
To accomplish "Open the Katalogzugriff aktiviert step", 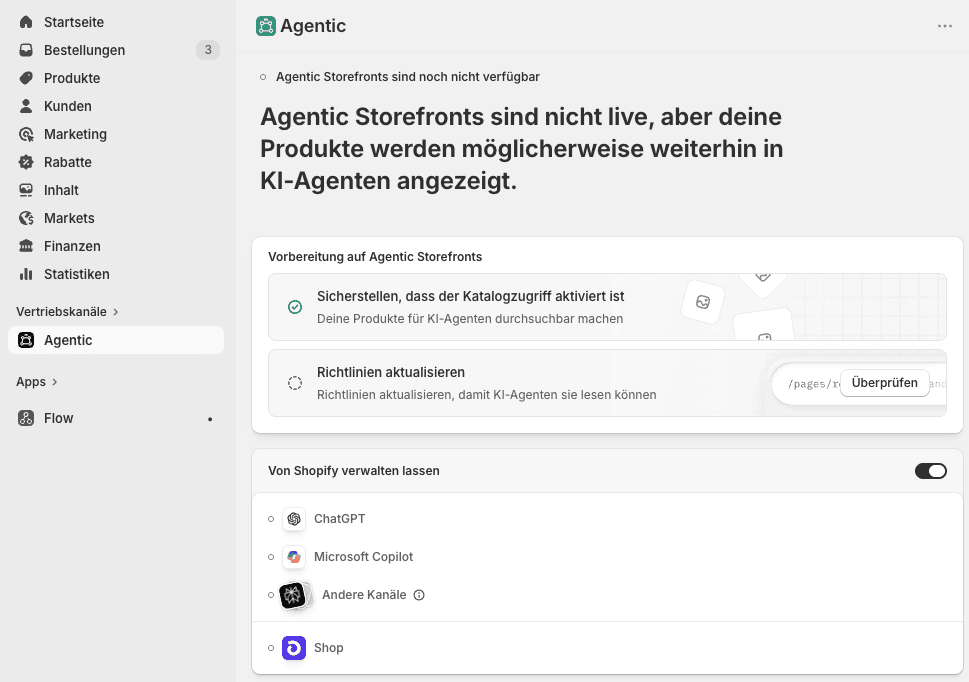I will pos(607,307).
